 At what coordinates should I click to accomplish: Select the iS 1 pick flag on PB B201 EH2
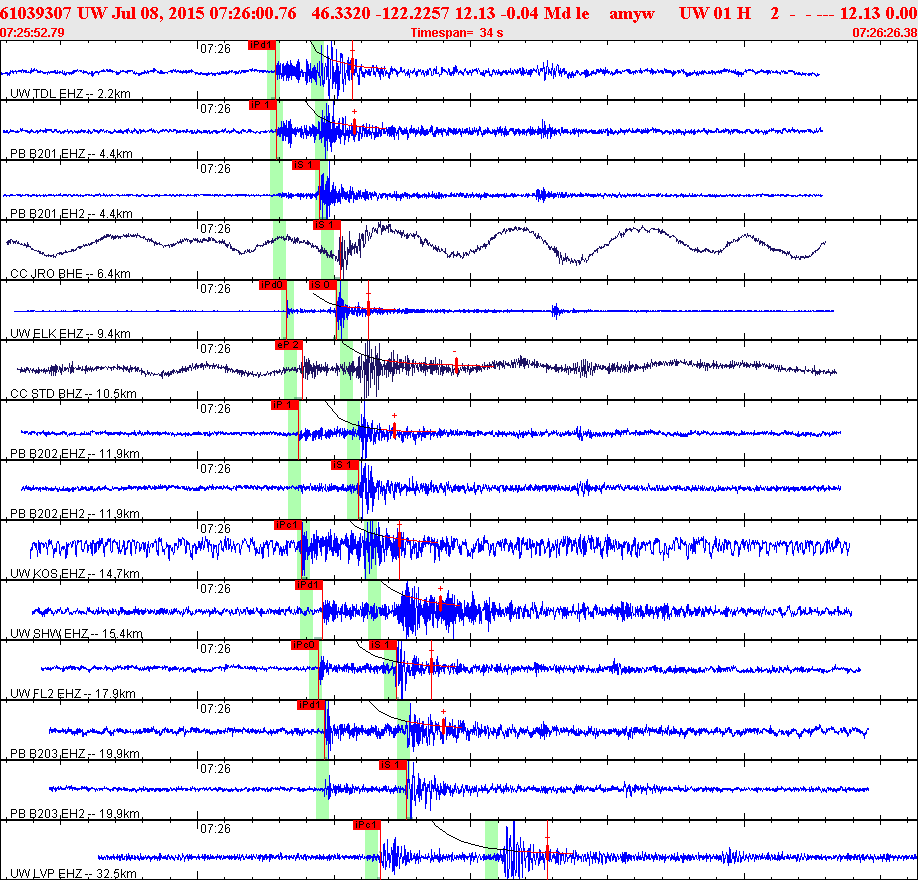coord(306,165)
